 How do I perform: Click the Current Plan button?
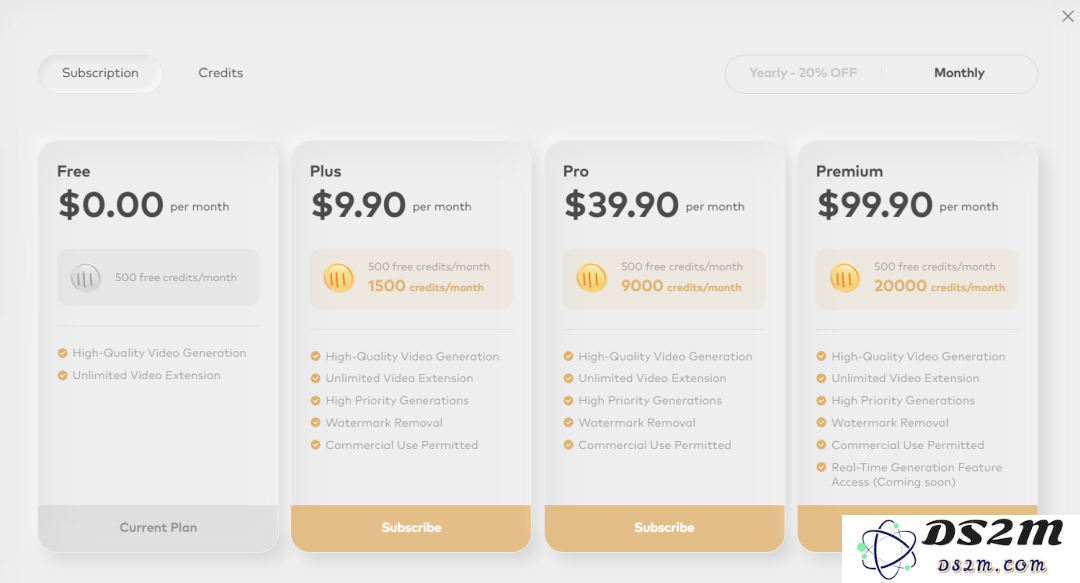tap(158, 528)
